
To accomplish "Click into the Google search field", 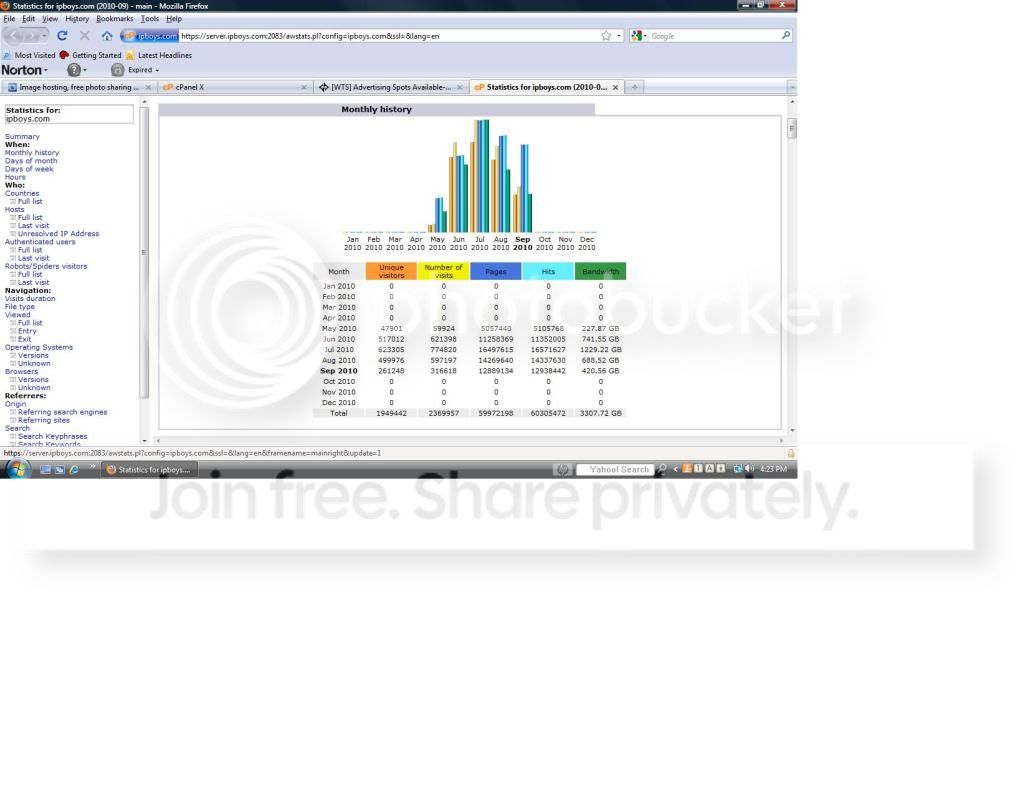I will 714,36.
